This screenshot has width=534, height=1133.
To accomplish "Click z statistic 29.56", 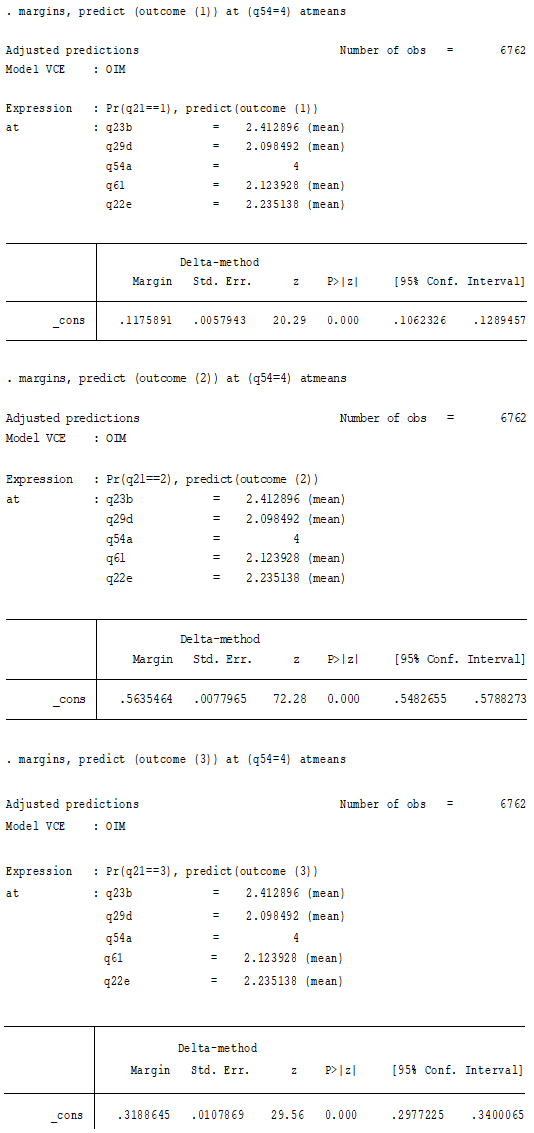I will pyautogui.click(x=285, y=1115).
